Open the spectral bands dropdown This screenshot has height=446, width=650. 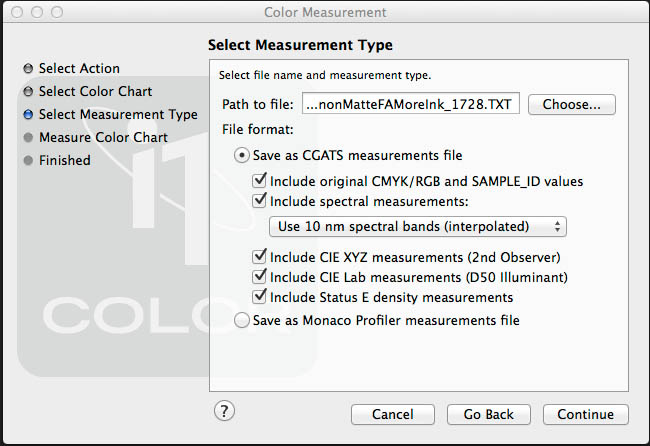[x=418, y=226]
